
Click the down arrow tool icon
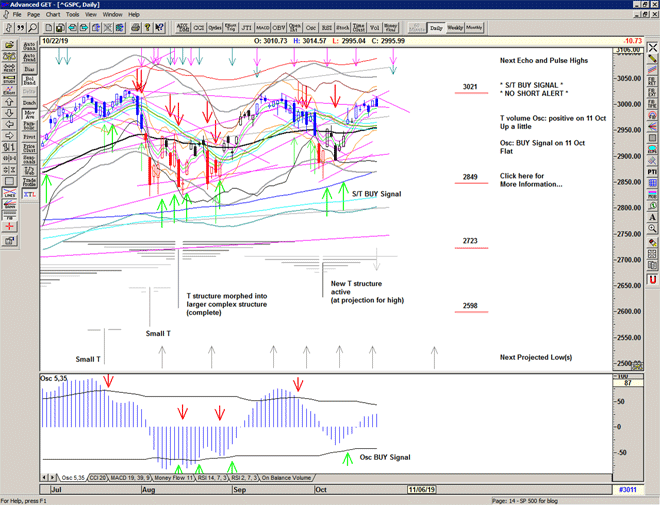click(x=9, y=113)
